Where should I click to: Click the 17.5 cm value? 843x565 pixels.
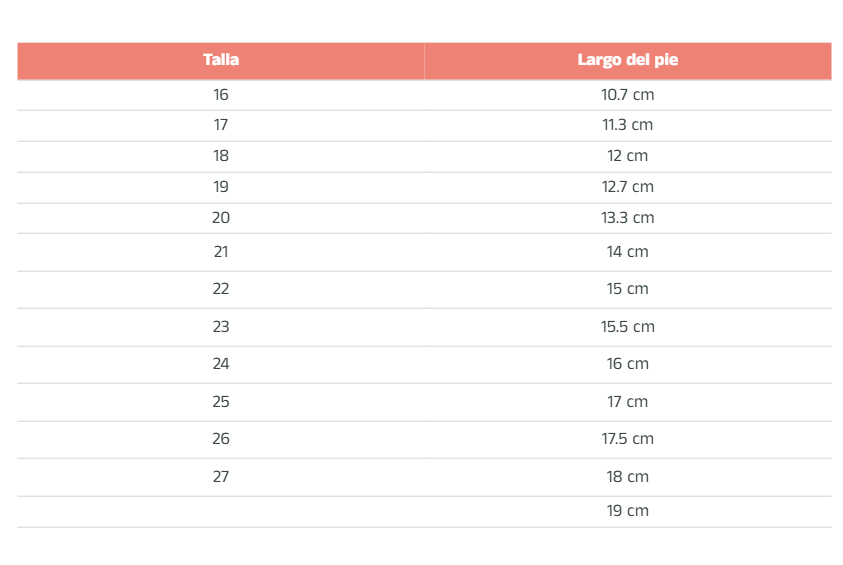coord(627,439)
